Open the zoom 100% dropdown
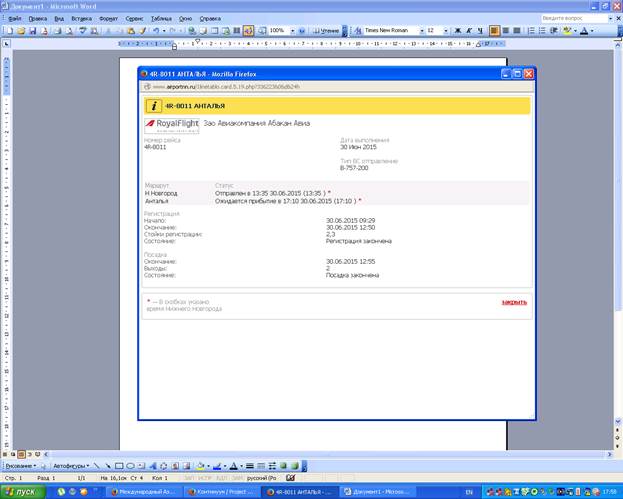The height and width of the screenshot is (499, 623). pos(292,31)
